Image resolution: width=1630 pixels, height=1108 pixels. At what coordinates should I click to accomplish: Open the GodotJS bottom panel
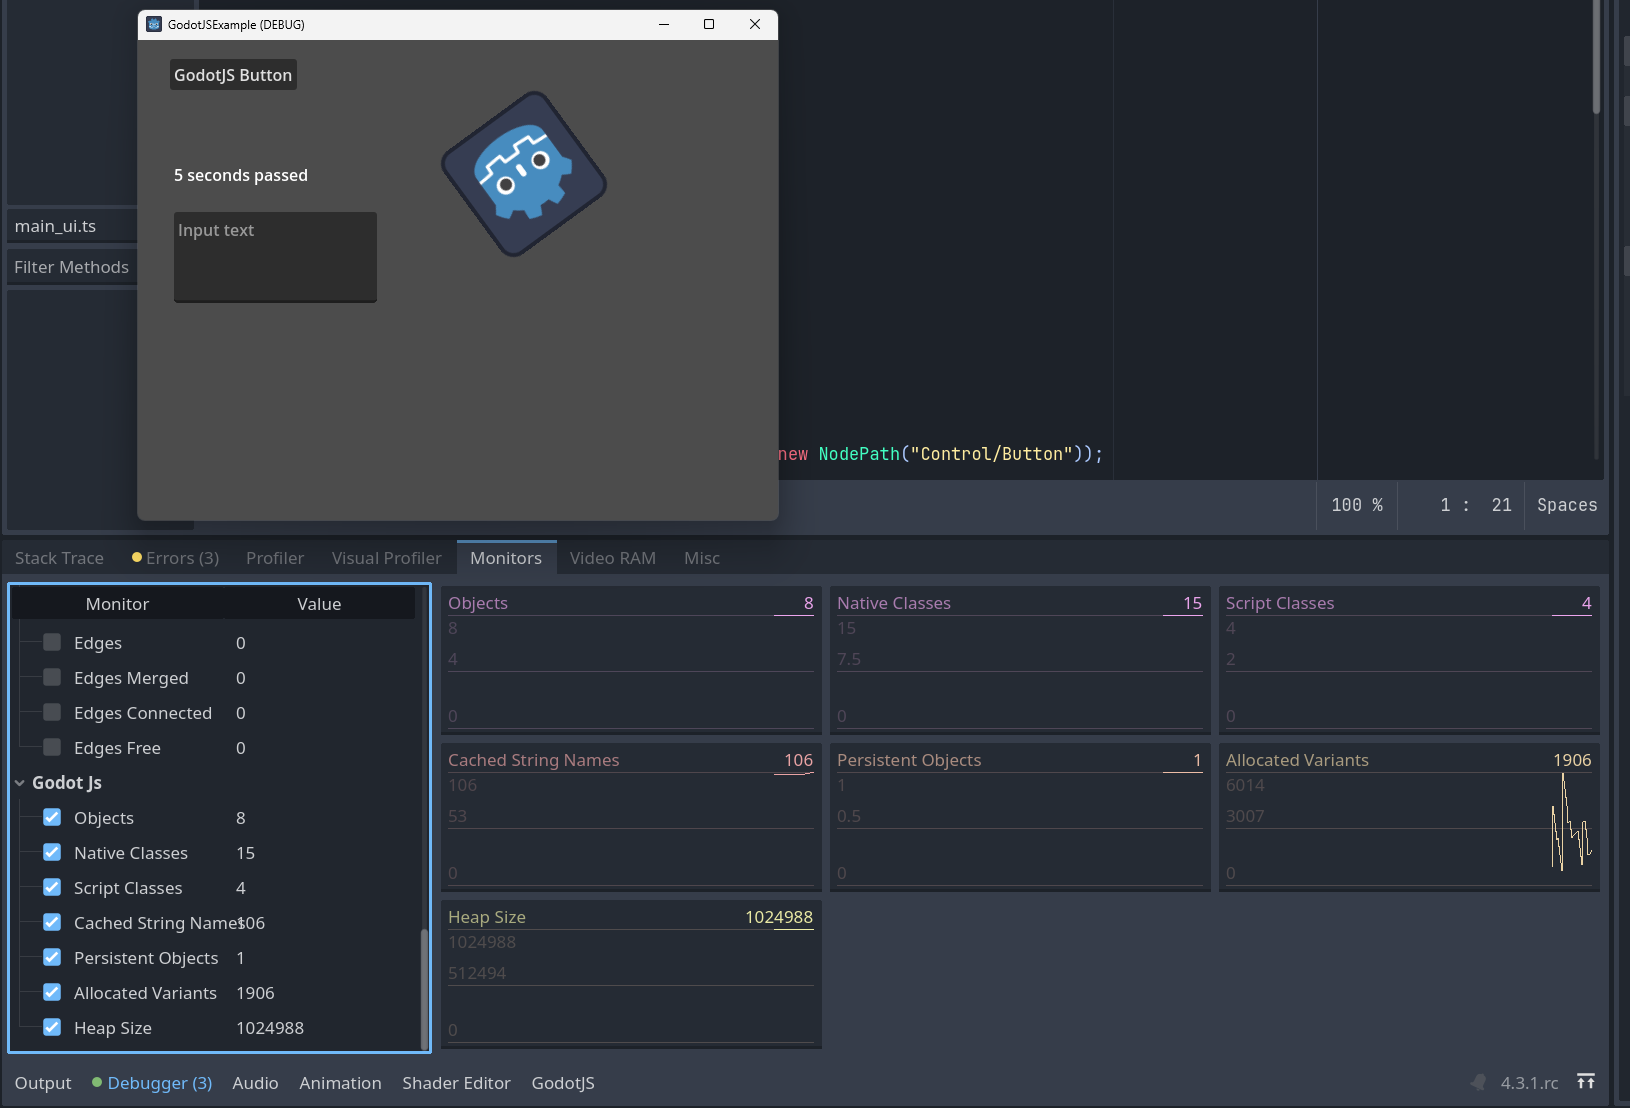coord(563,1083)
